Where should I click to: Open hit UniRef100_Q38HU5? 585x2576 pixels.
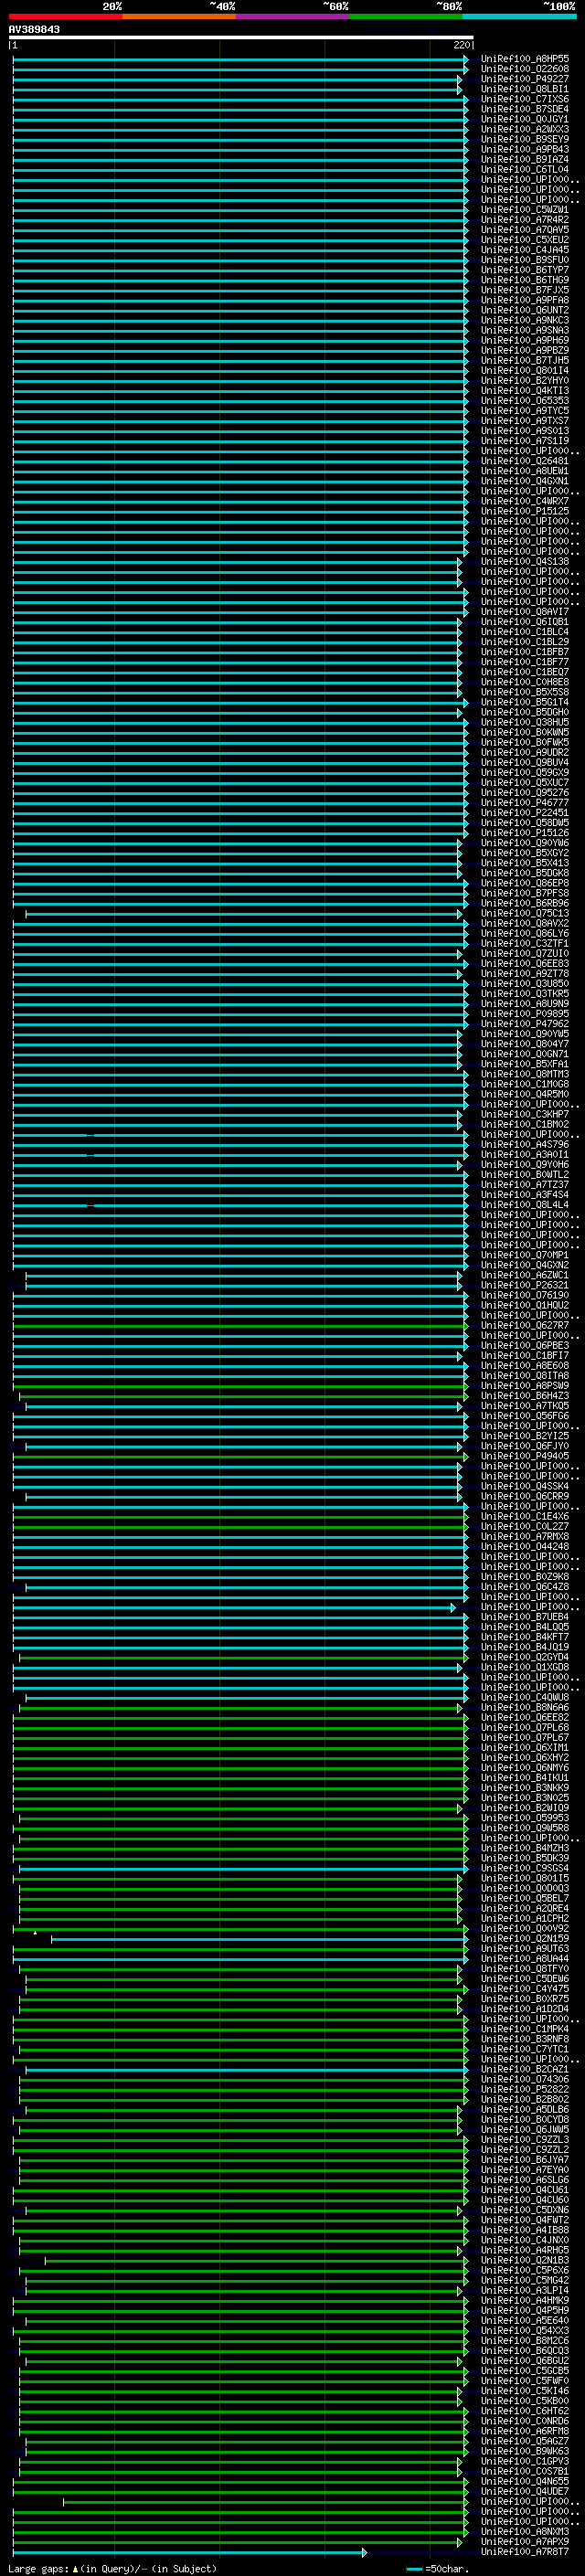click(524, 722)
